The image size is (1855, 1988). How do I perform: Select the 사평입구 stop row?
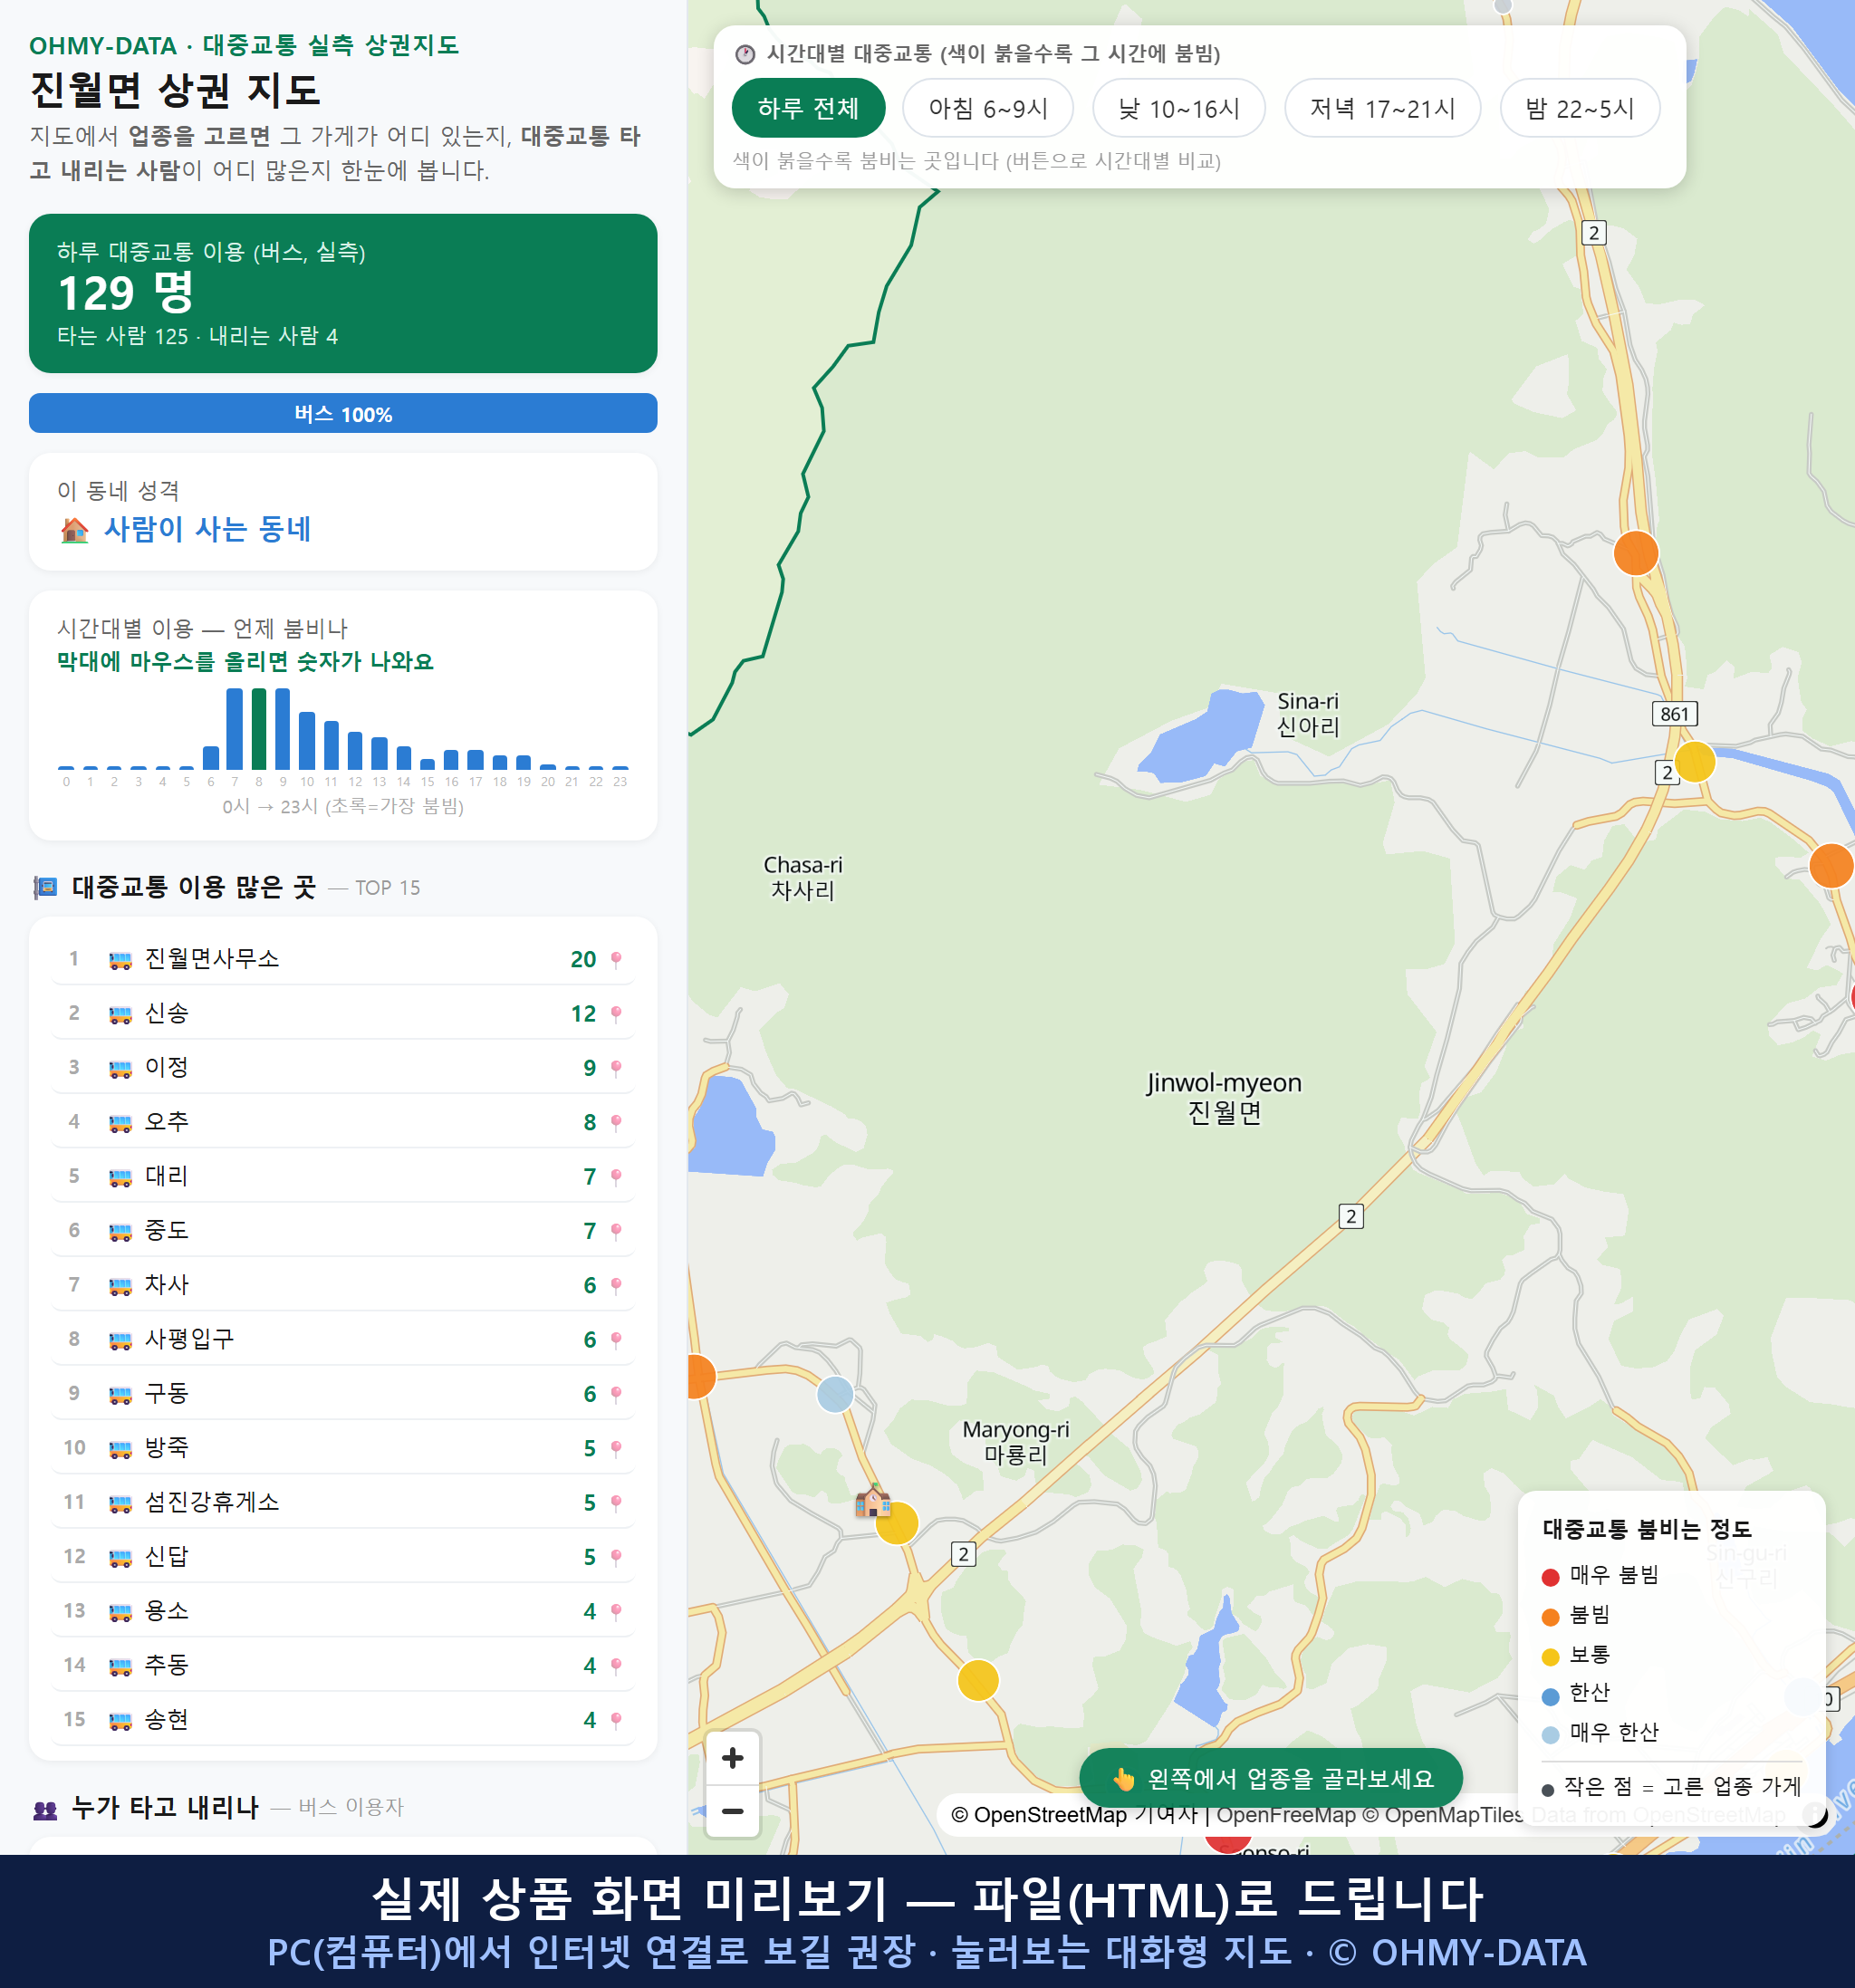pyautogui.click(x=343, y=1340)
